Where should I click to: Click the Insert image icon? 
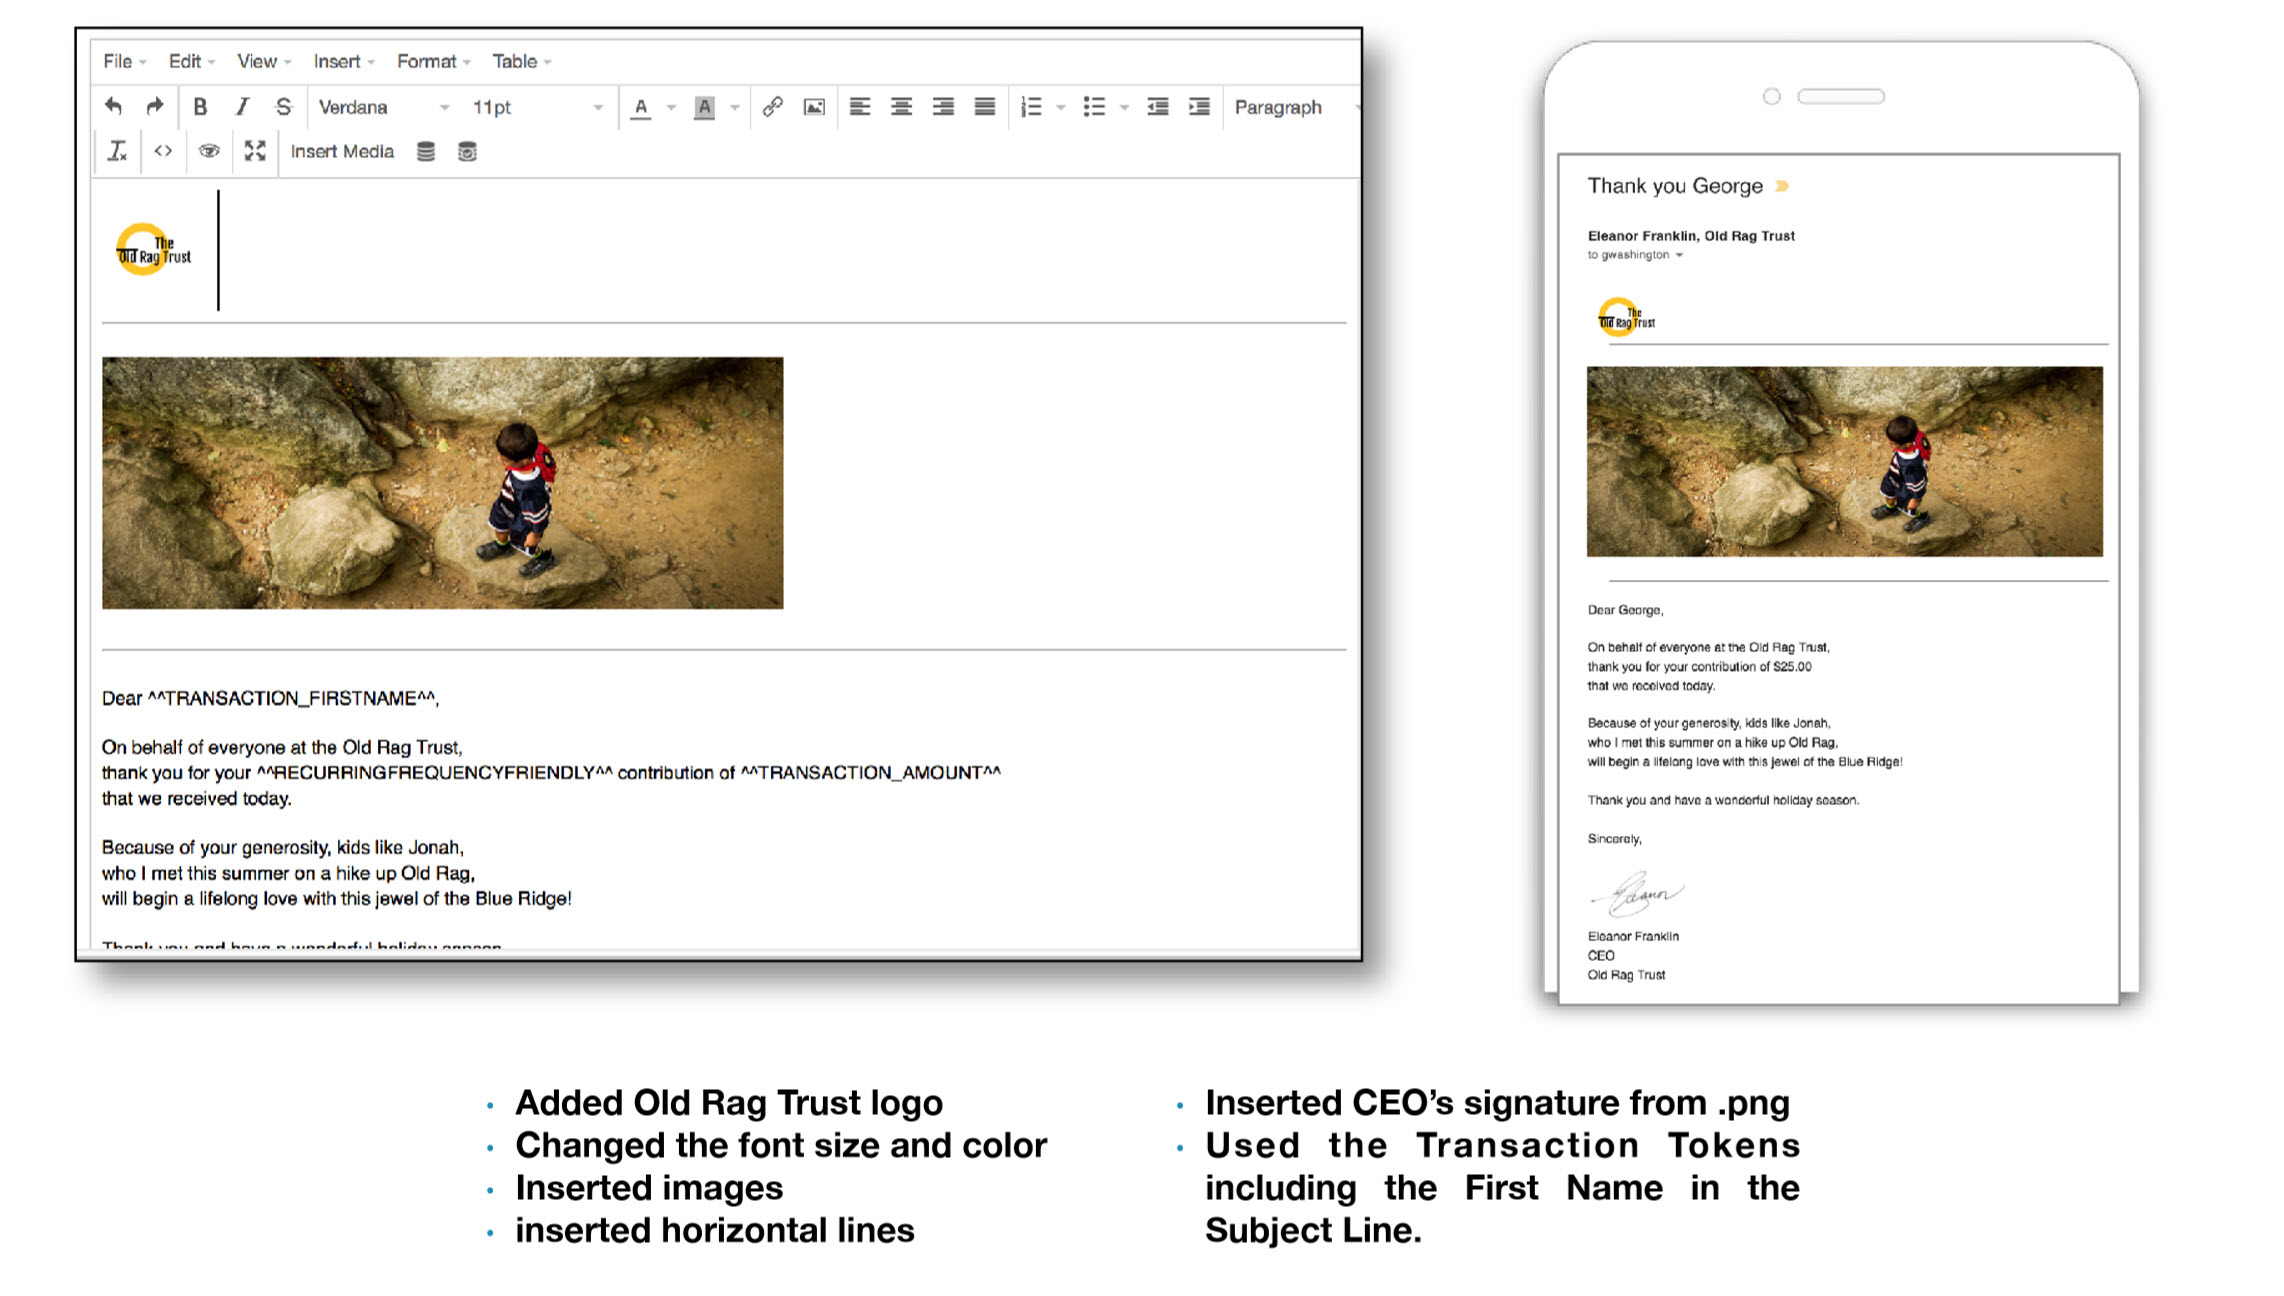(x=814, y=107)
